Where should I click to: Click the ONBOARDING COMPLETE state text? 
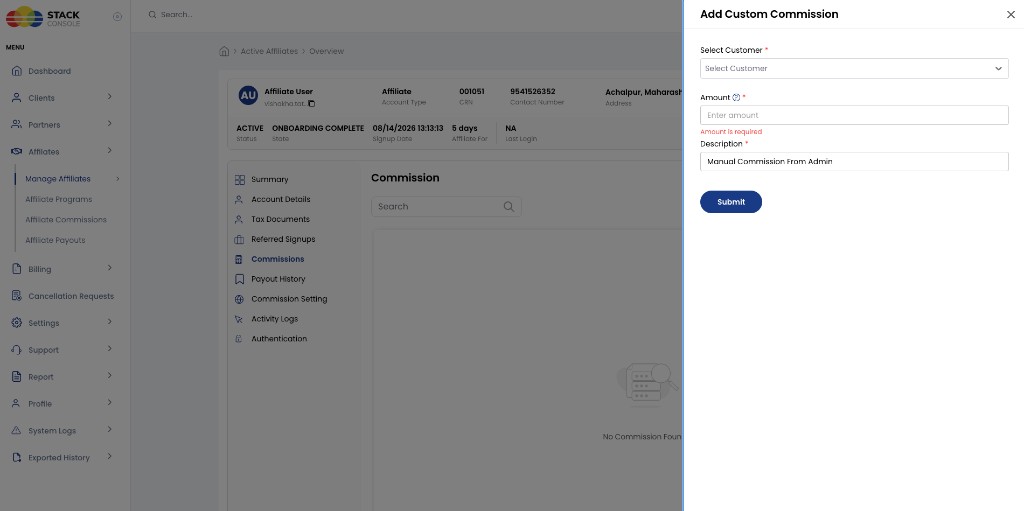coord(318,128)
